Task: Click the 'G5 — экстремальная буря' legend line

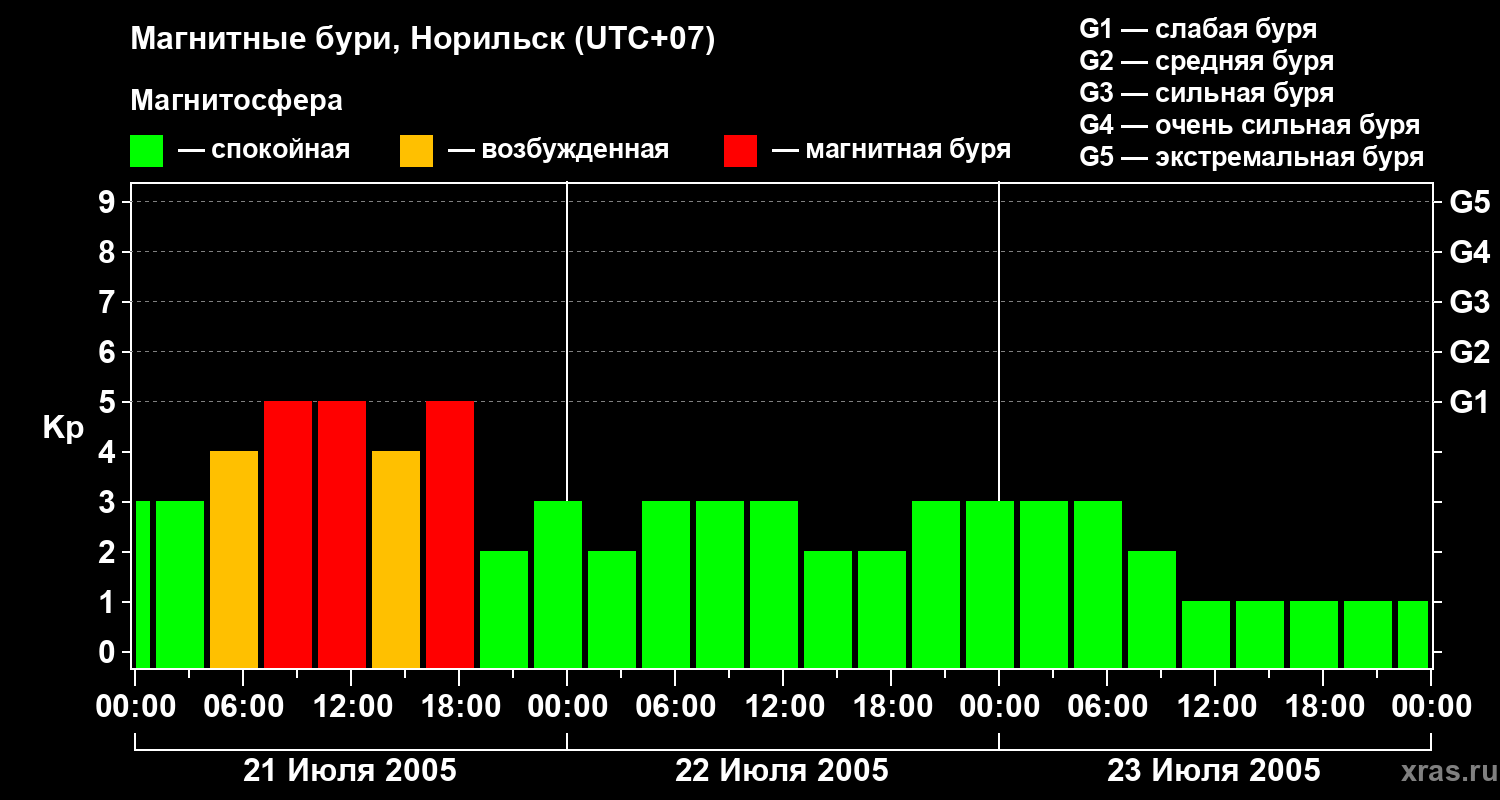Action: click(x=1252, y=157)
